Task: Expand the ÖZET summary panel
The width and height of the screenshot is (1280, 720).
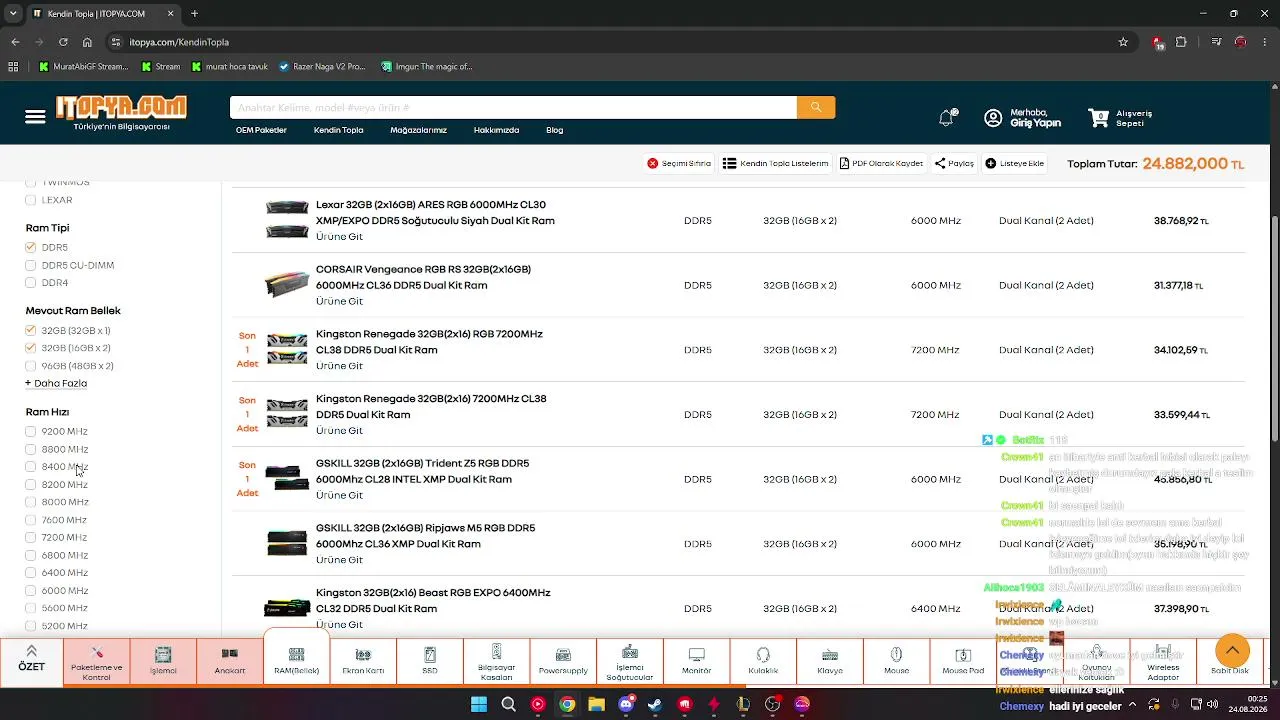Action: 31,660
